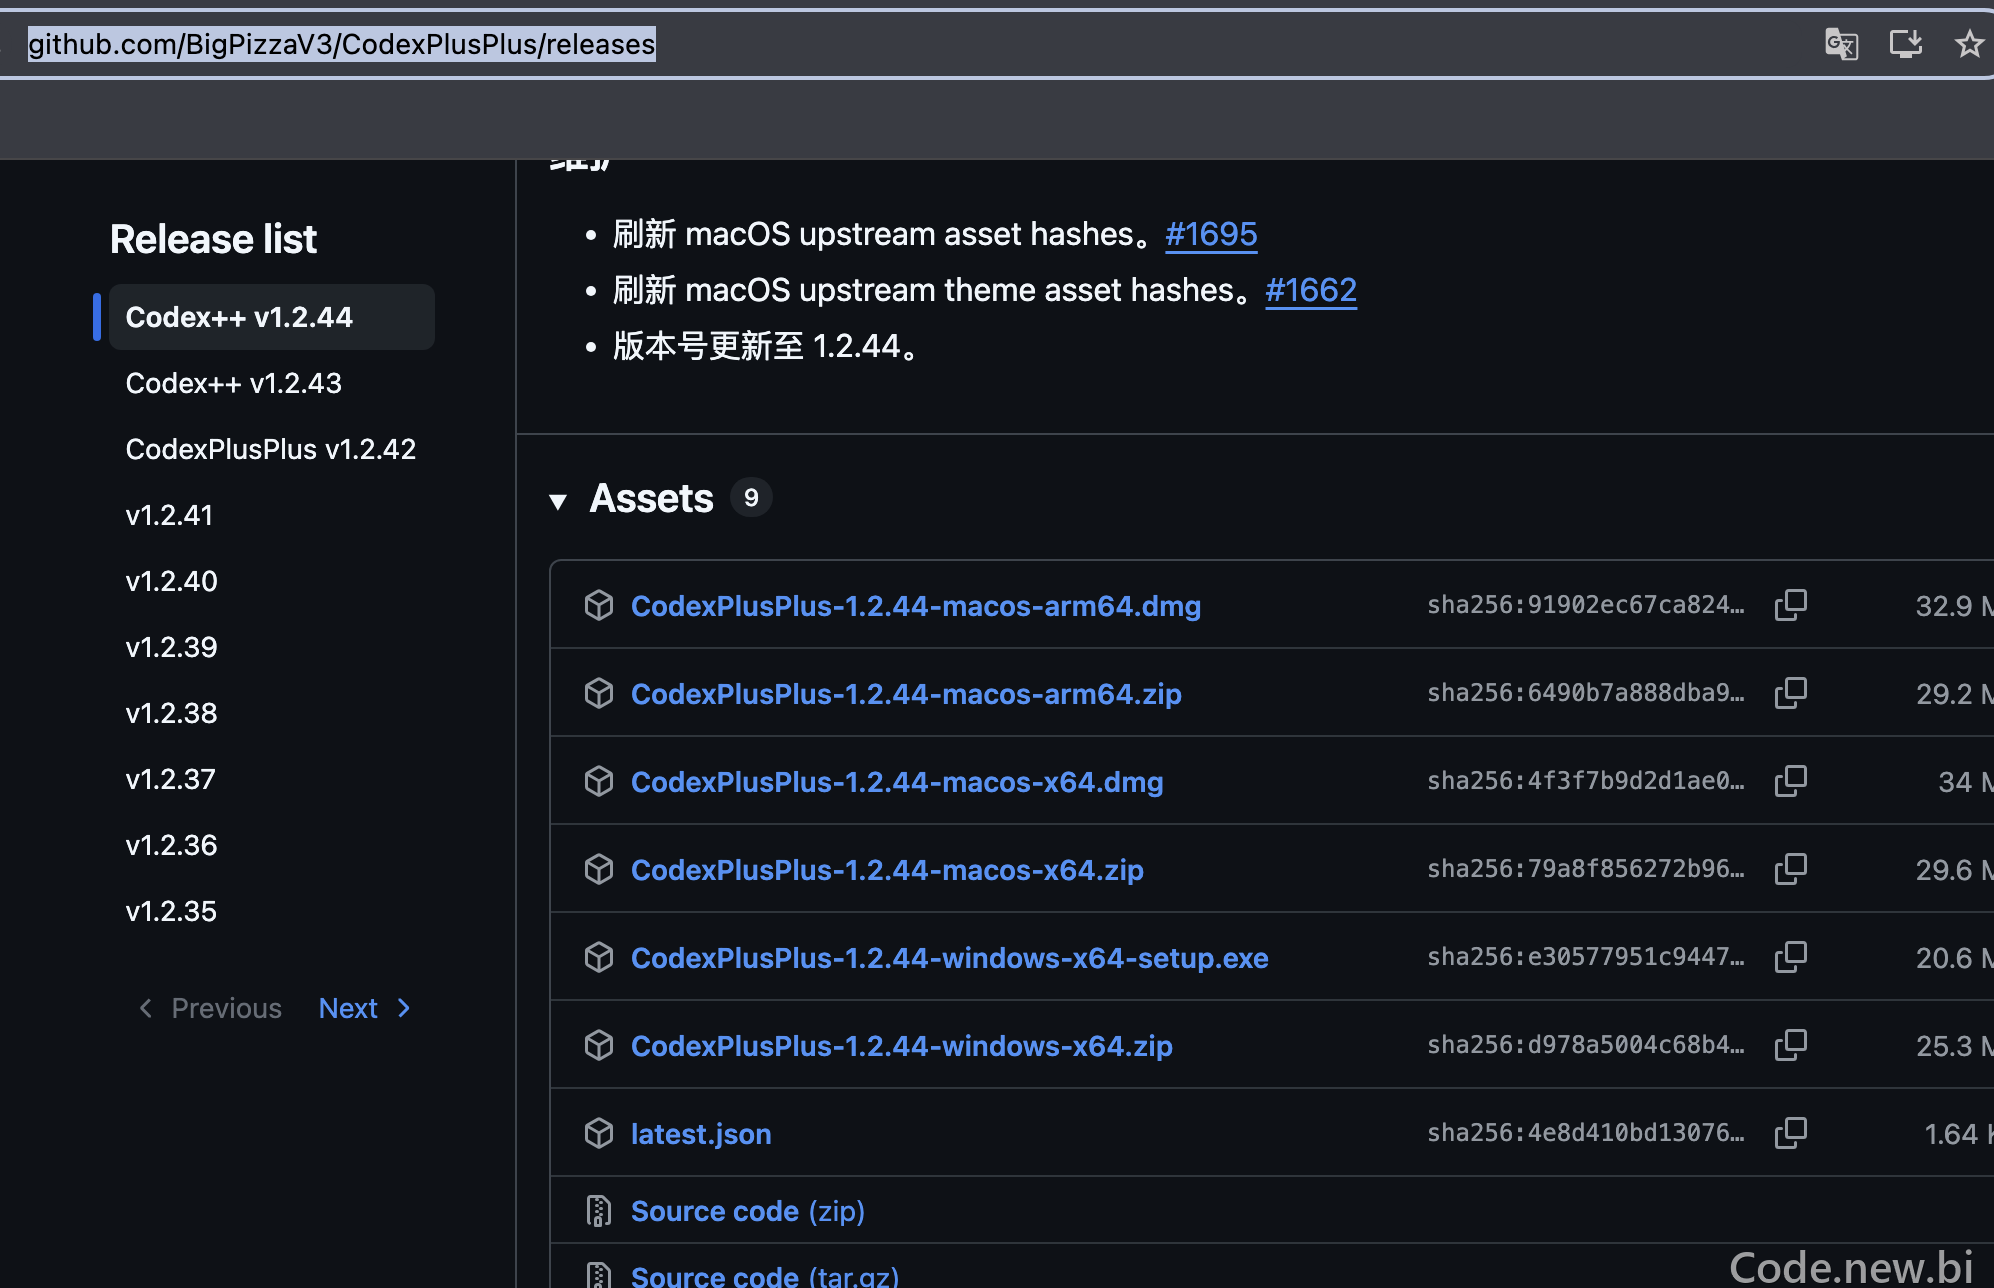Download the latest.json asset
This screenshot has height=1288, width=1994.
pos(701,1134)
